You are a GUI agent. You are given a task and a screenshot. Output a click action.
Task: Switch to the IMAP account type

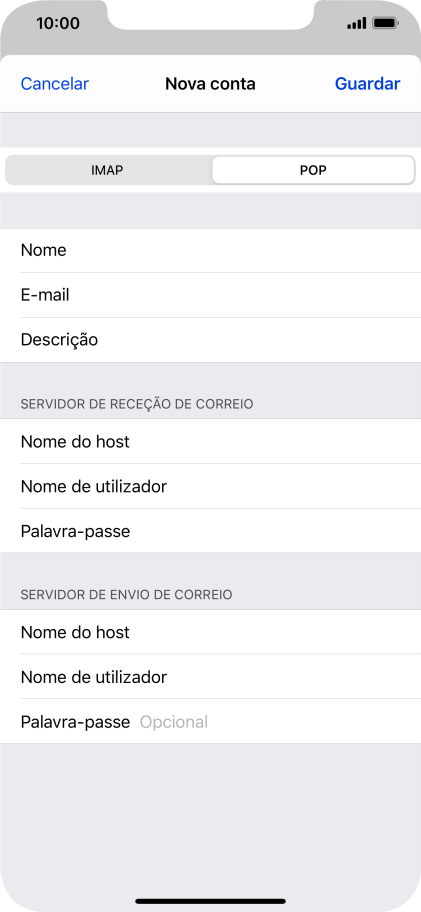coord(108,170)
